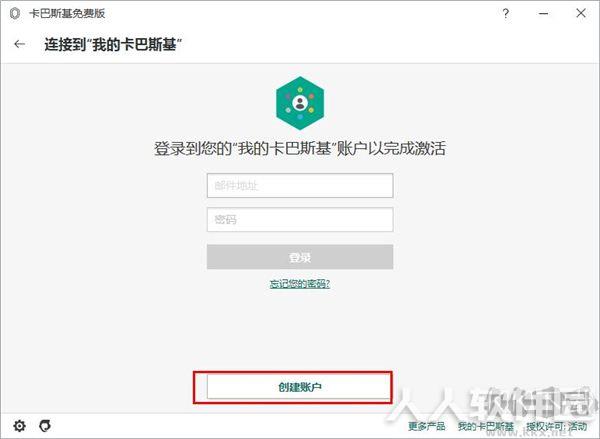Viewport: 600px width, 439px height.
Task: Go back using the left arrow
Action: point(20,44)
